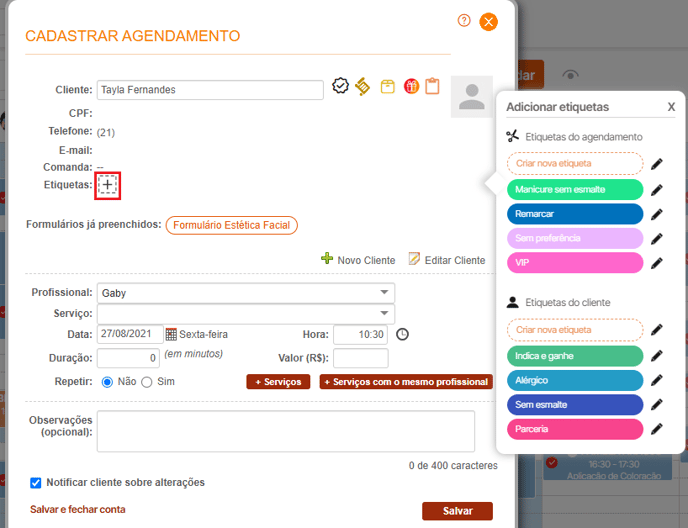Click Salvar e fechar conta link

(x=78, y=509)
